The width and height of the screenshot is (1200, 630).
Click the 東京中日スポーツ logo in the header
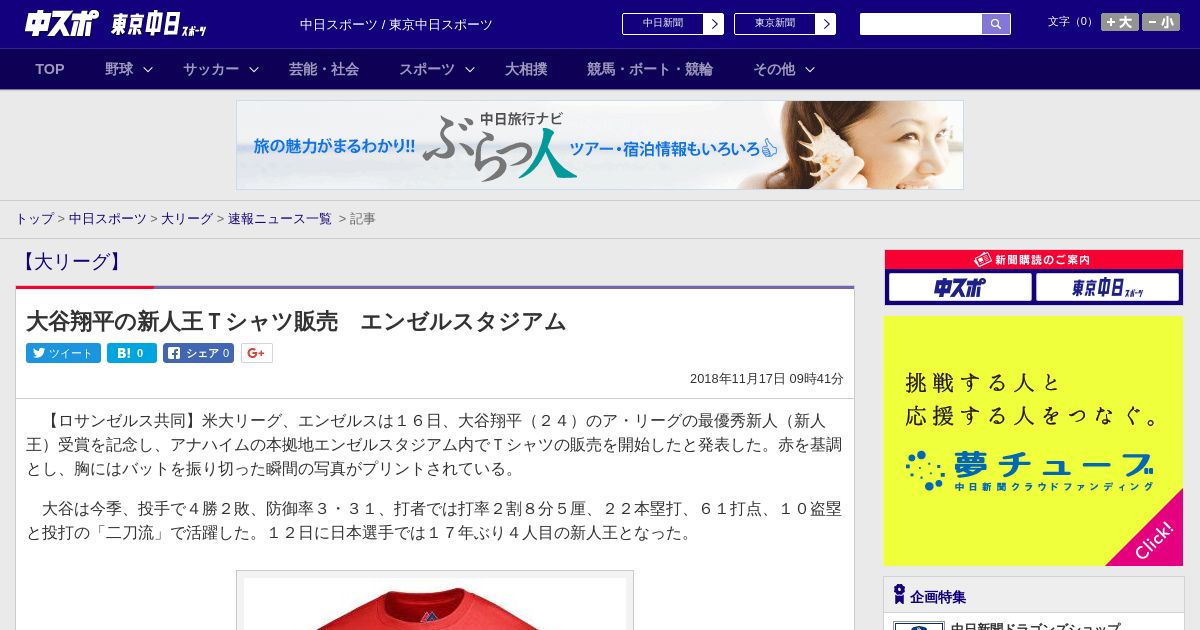158,24
